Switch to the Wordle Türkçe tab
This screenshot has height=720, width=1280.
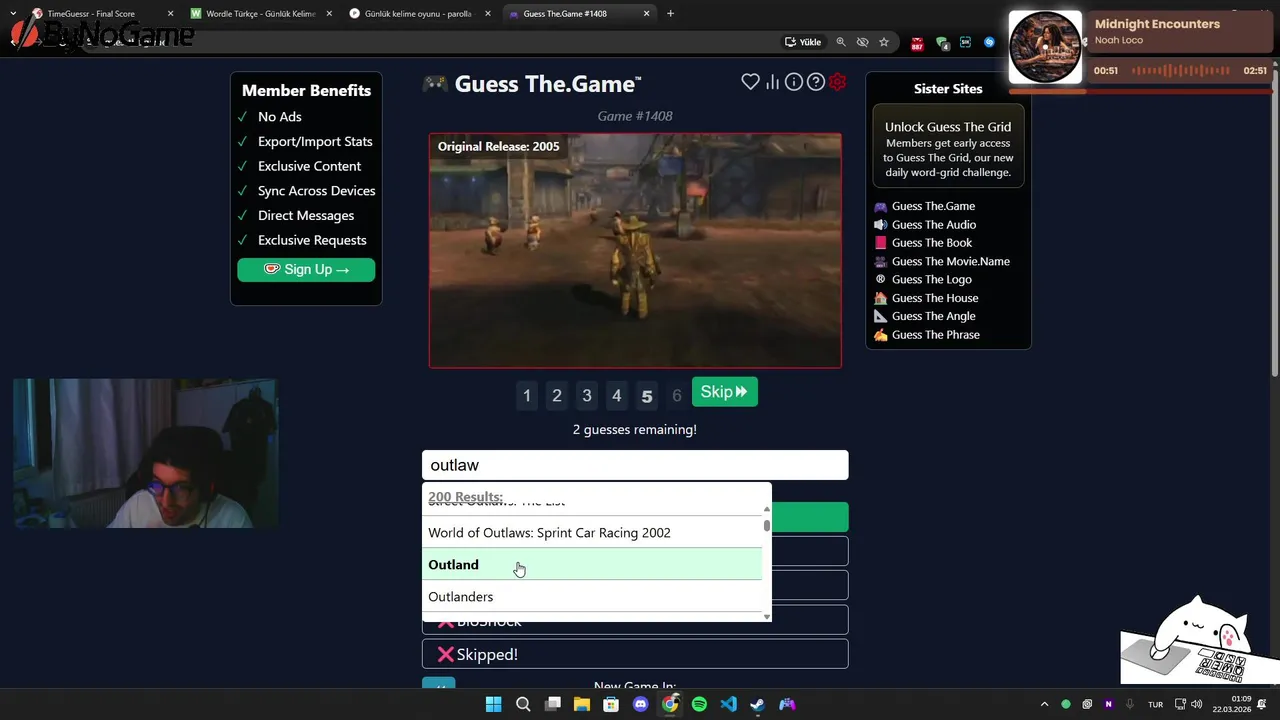pyautogui.click(x=260, y=14)
